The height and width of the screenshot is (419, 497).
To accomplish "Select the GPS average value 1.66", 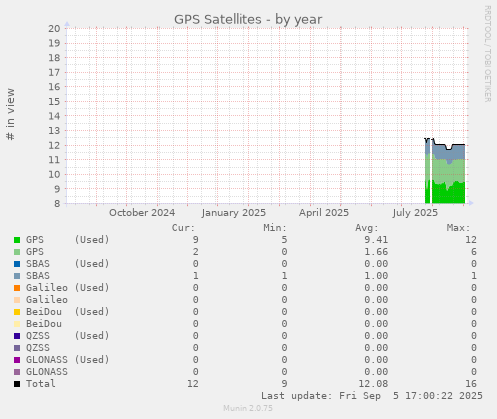I will [376, 252].
